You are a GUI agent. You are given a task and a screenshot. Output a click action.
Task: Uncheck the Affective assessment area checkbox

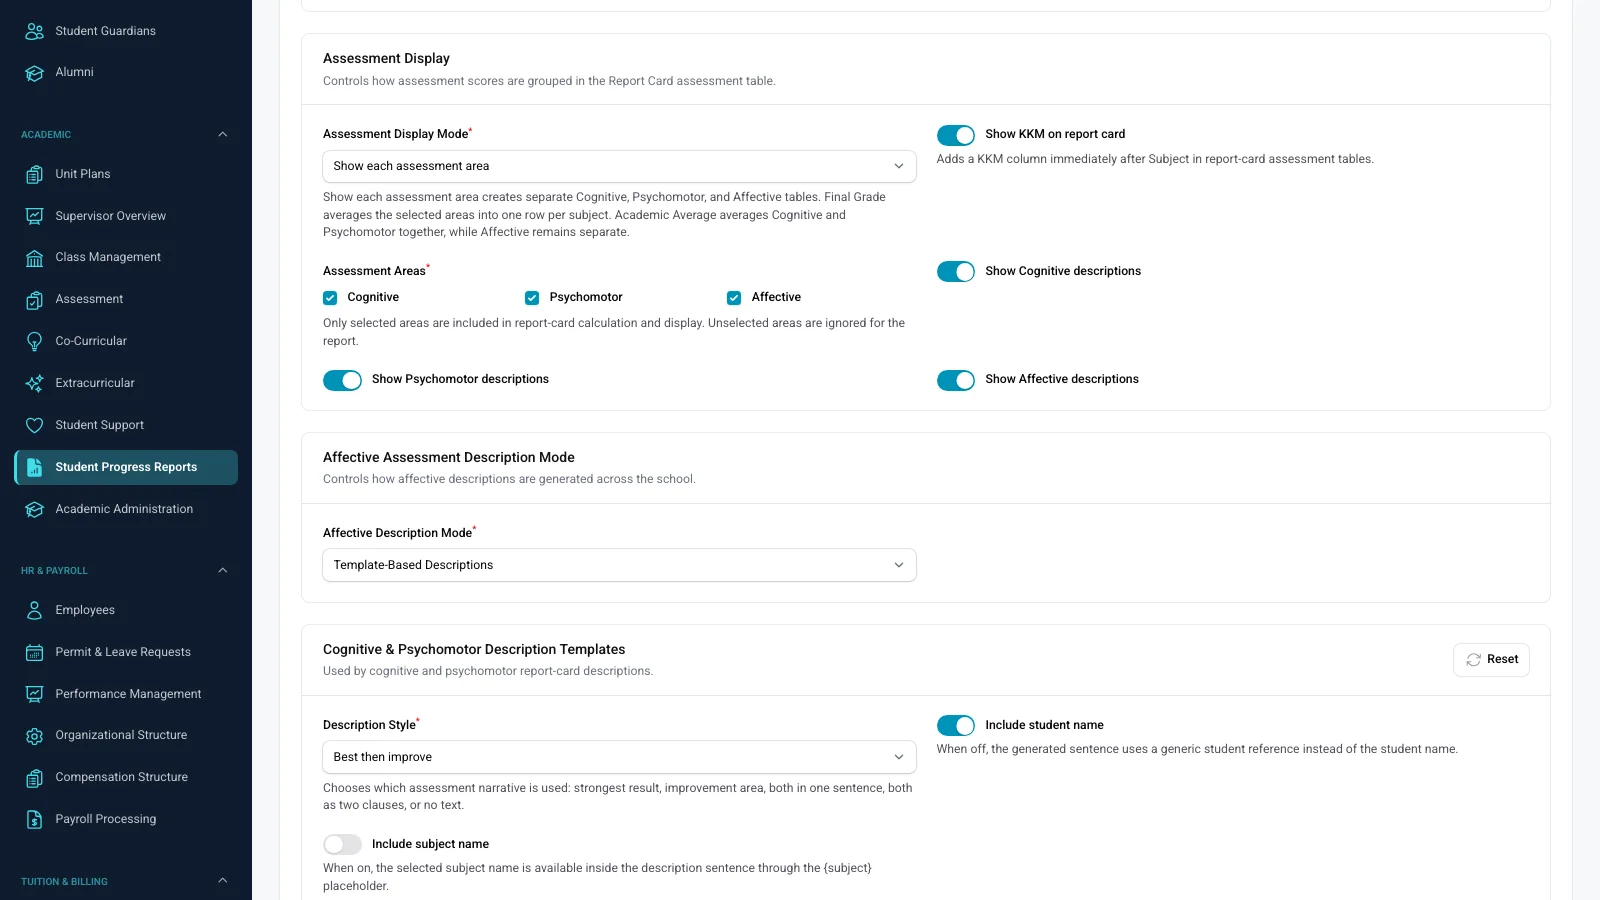[734, 298]
